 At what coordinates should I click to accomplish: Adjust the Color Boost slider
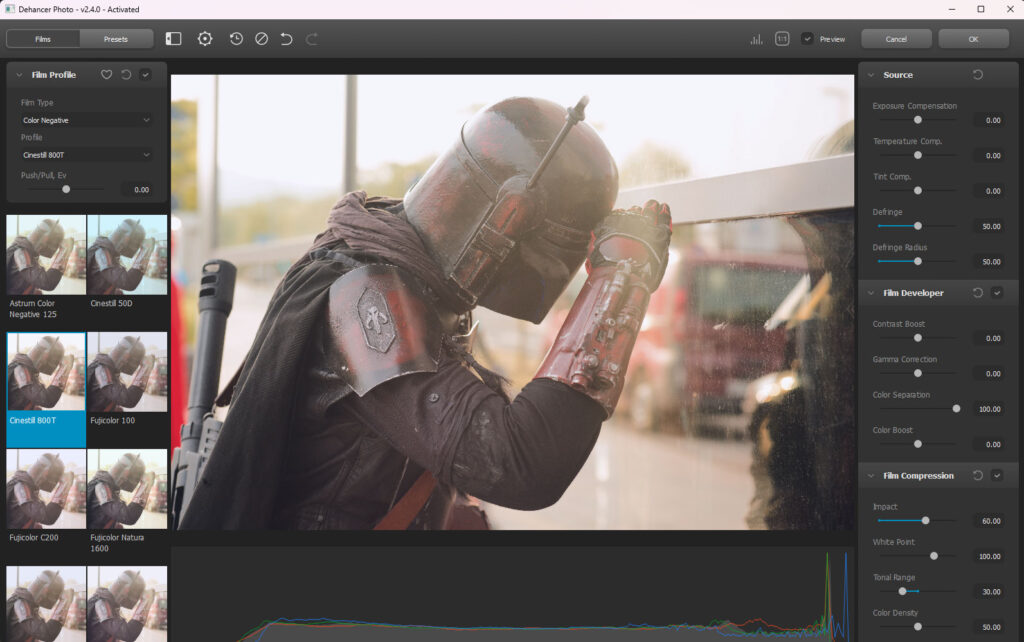[918, 444]
